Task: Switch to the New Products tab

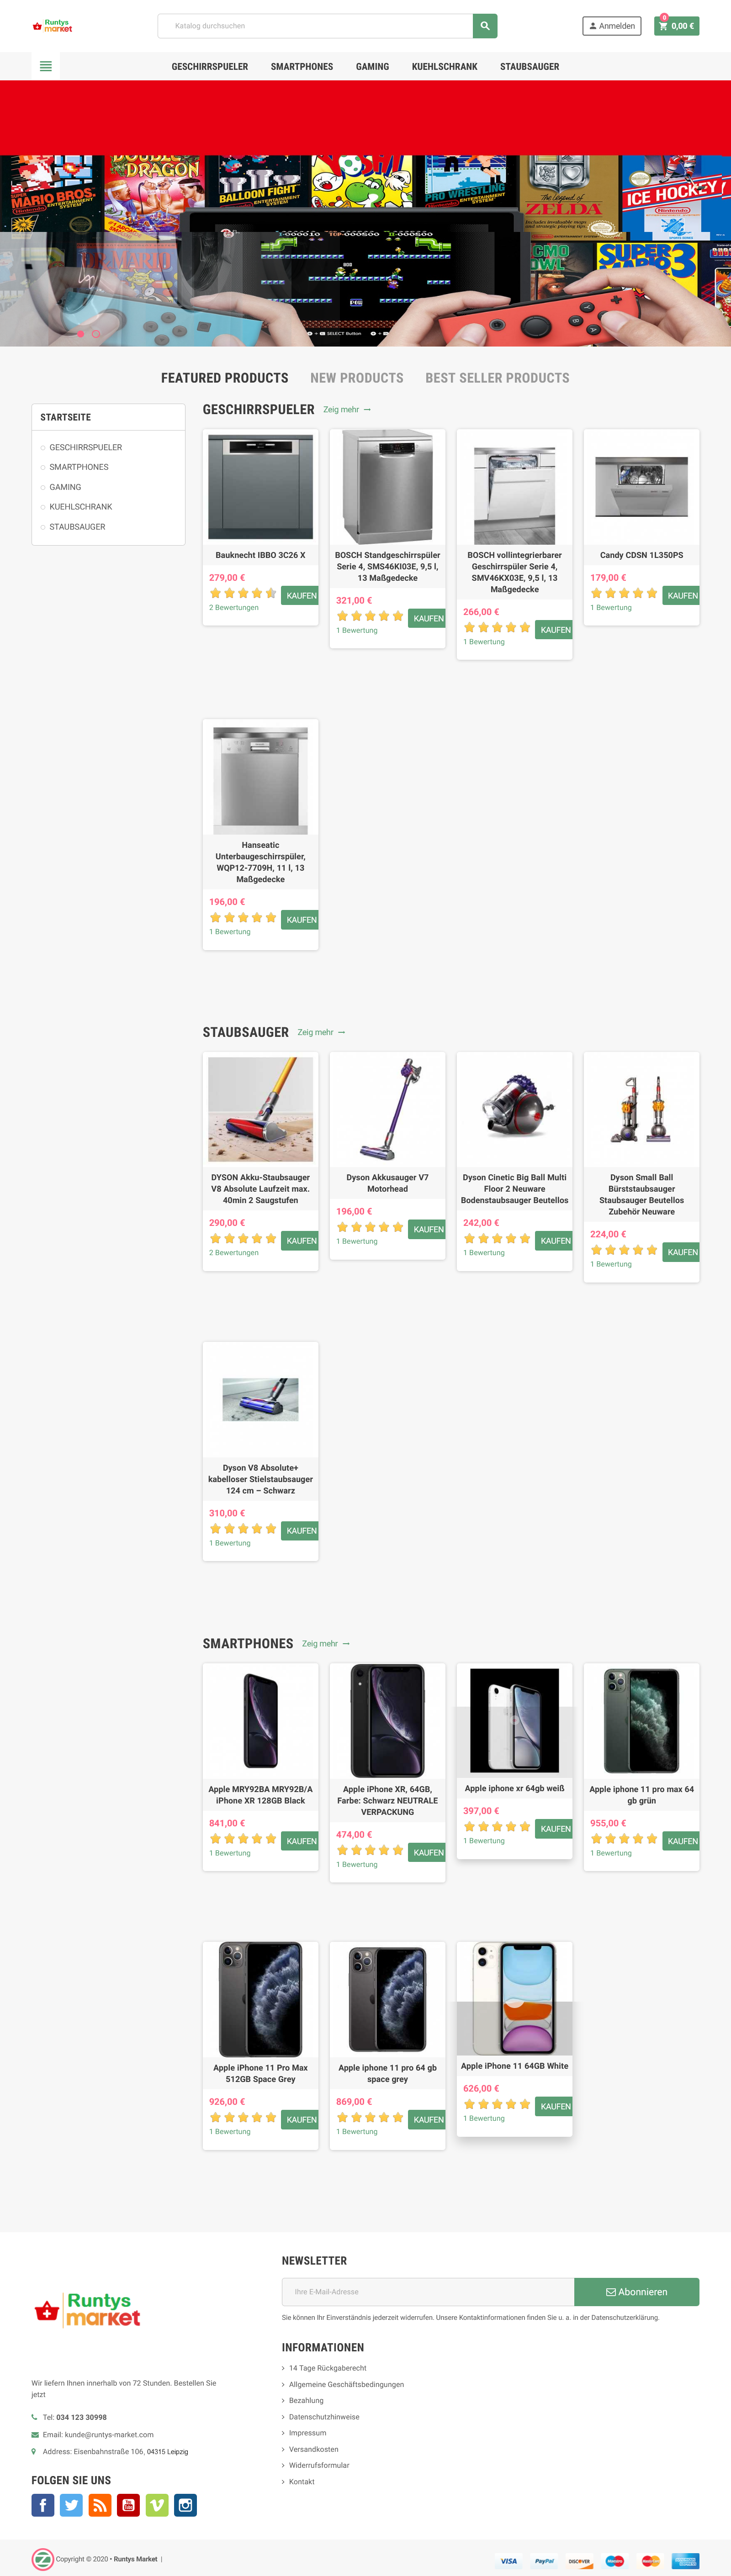Action: [x=357, y=378]
